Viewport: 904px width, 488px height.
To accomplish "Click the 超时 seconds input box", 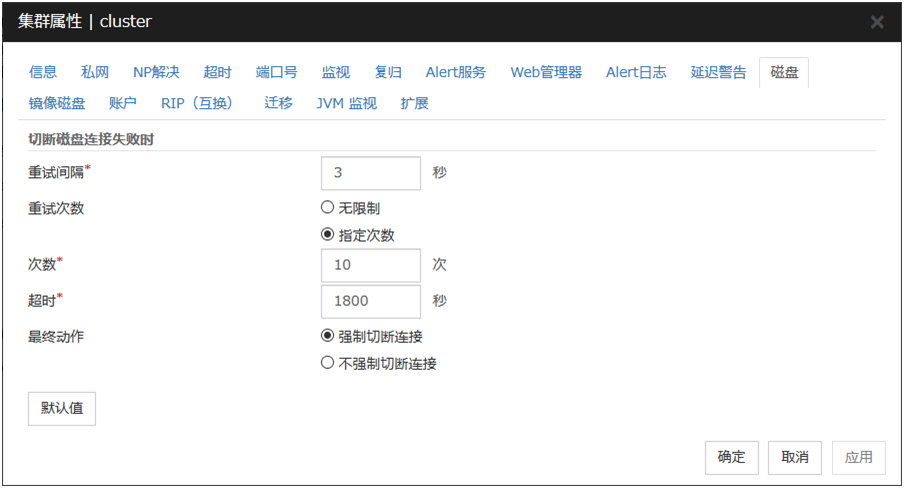I will click(x=370, y=301).
